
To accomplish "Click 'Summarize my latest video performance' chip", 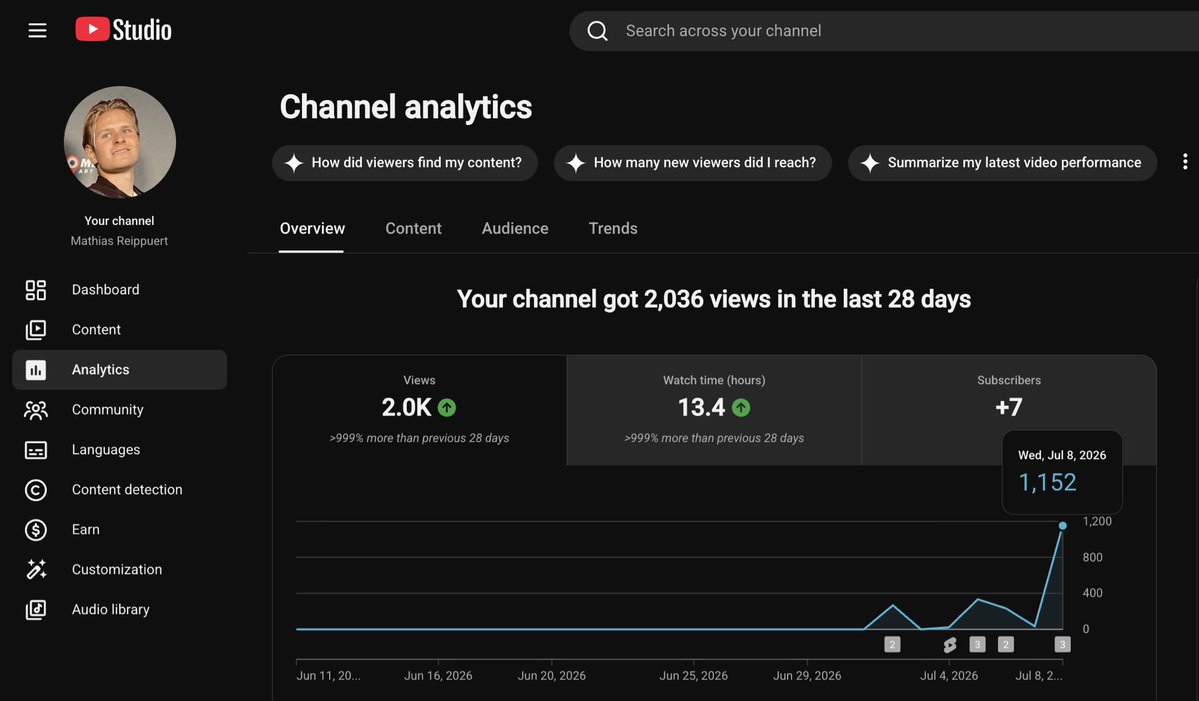I will coord(1002,163).
